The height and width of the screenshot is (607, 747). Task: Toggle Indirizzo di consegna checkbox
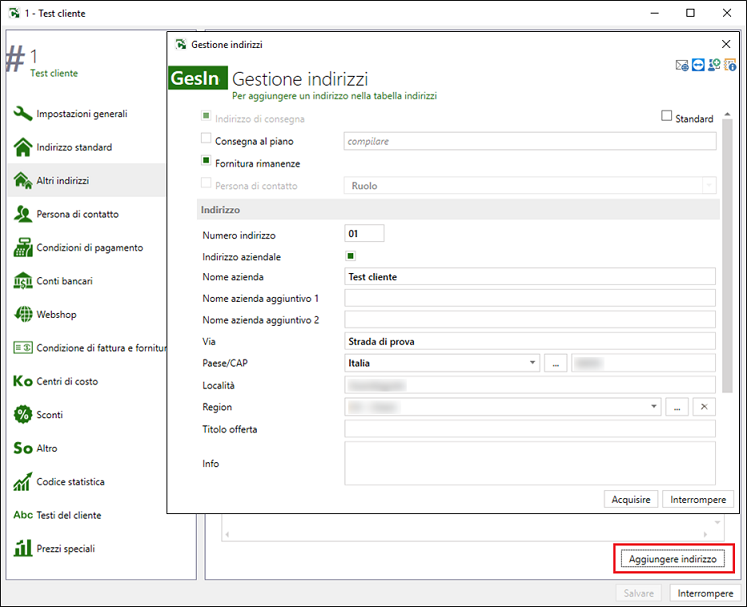(206, 116)
